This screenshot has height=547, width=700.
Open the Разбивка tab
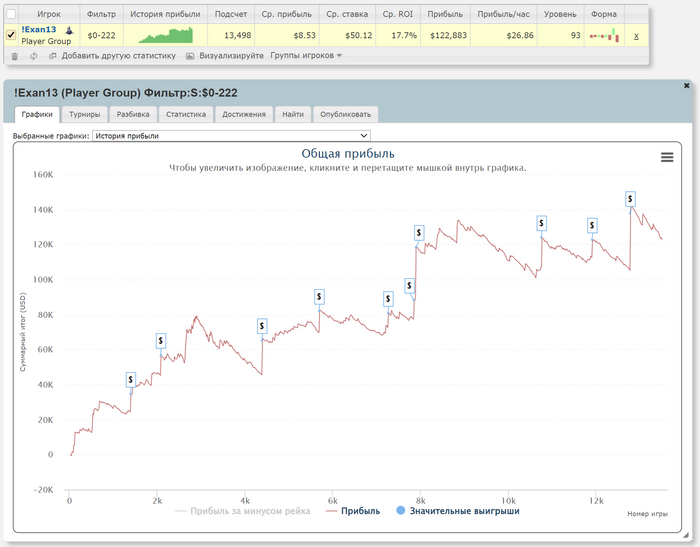(133, 114)
